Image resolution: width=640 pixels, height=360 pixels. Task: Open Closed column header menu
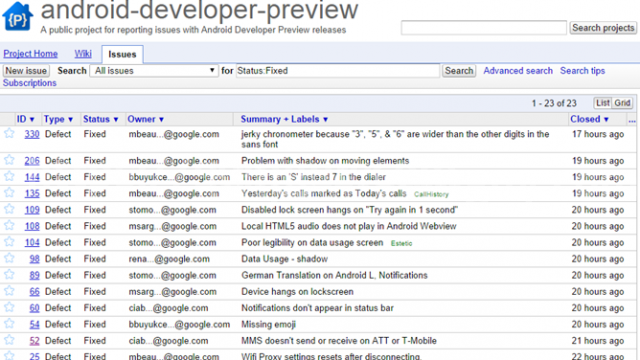pyautogui.click(x=589, y=119)
